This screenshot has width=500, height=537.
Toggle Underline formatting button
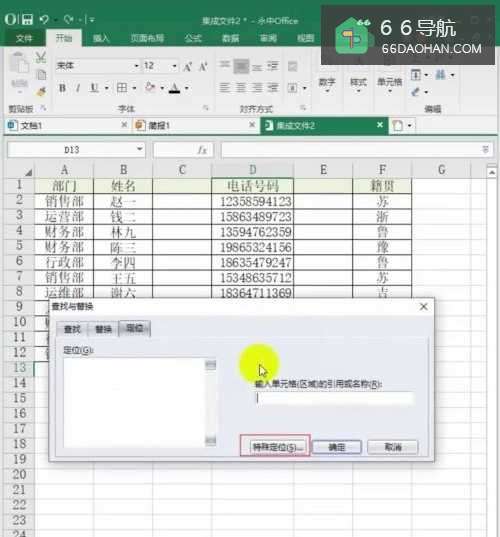point(94,88)
